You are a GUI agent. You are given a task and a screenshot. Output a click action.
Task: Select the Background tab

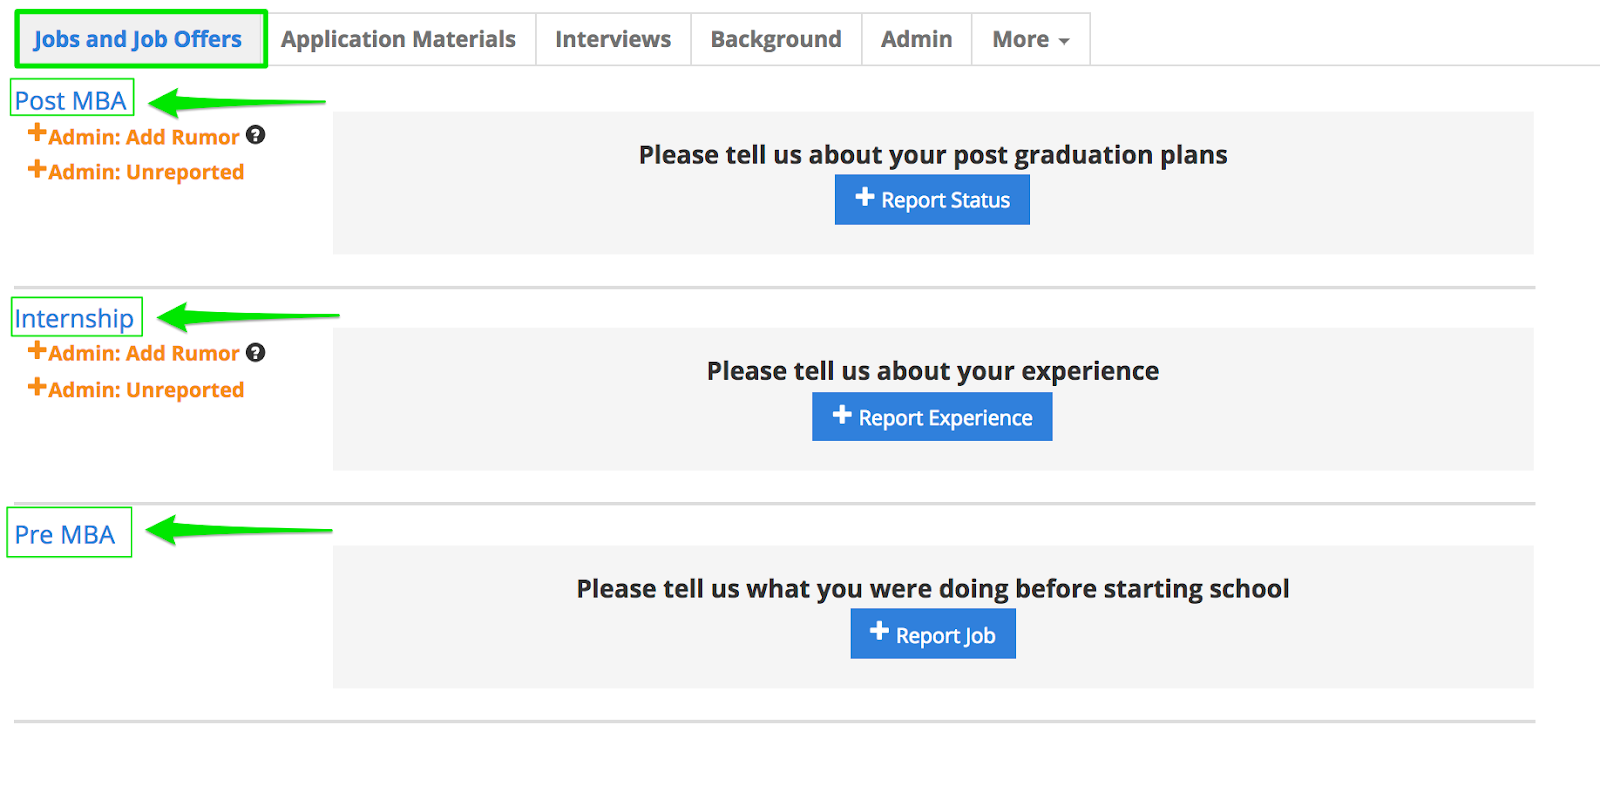coord(776,39)
